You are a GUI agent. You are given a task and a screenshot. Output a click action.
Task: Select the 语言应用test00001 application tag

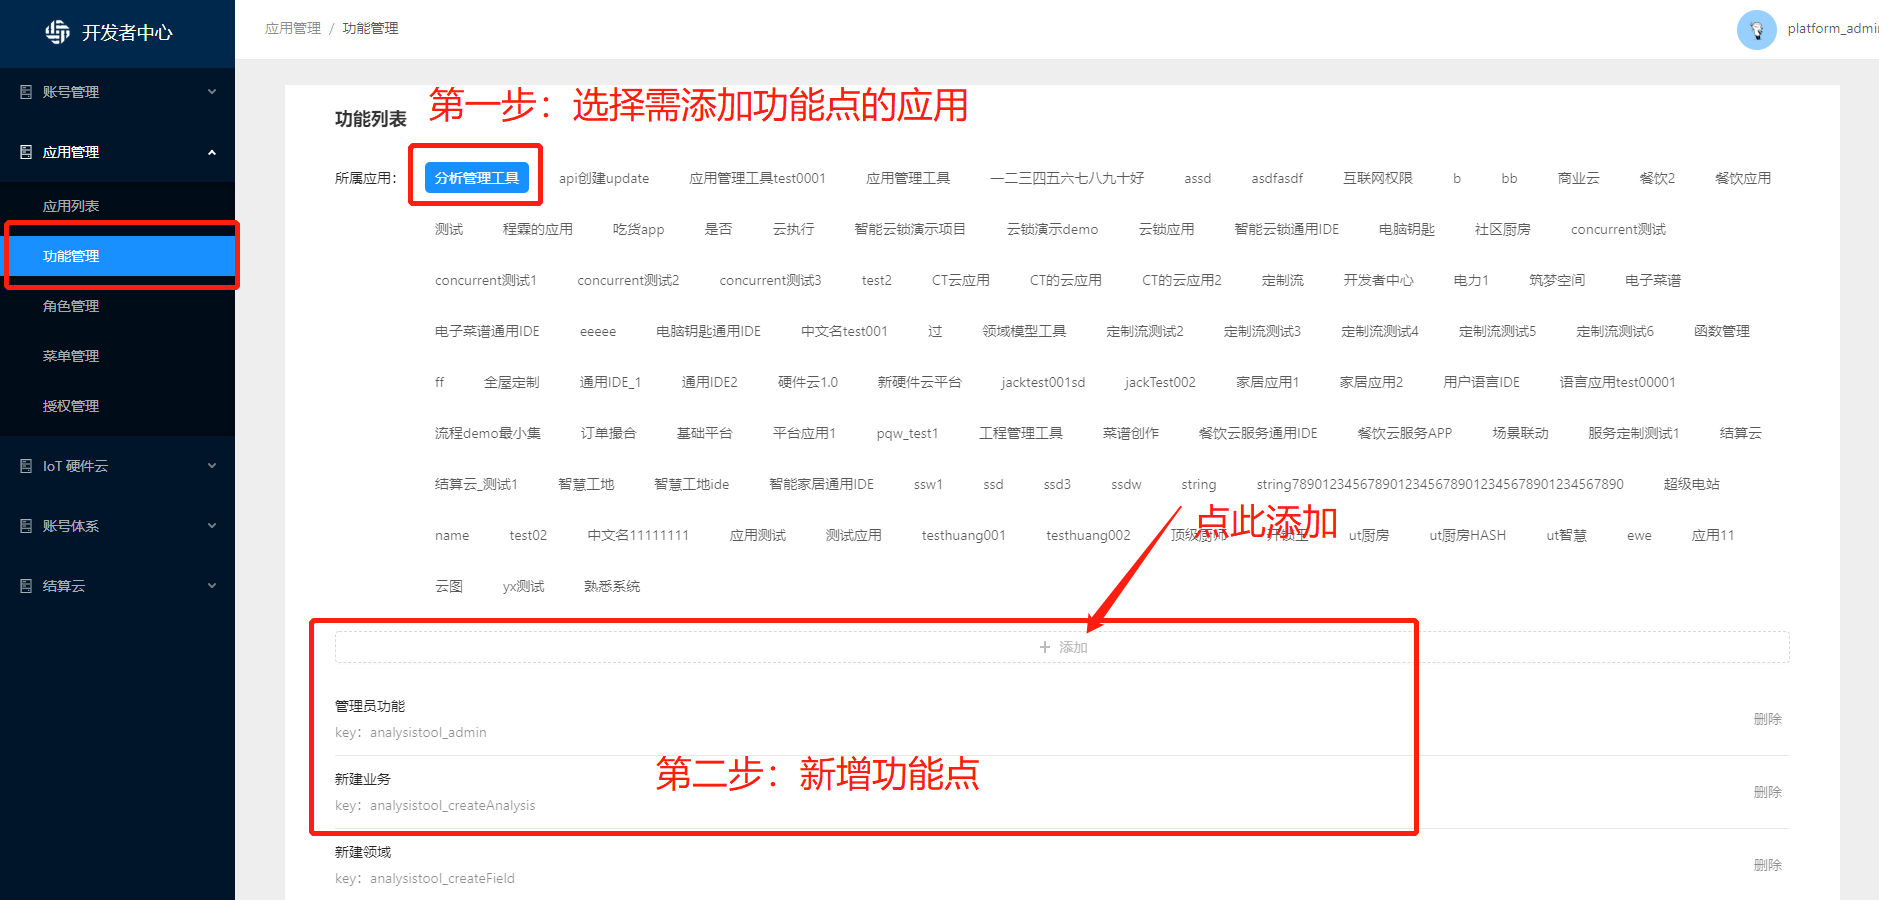coord(1618,382)
